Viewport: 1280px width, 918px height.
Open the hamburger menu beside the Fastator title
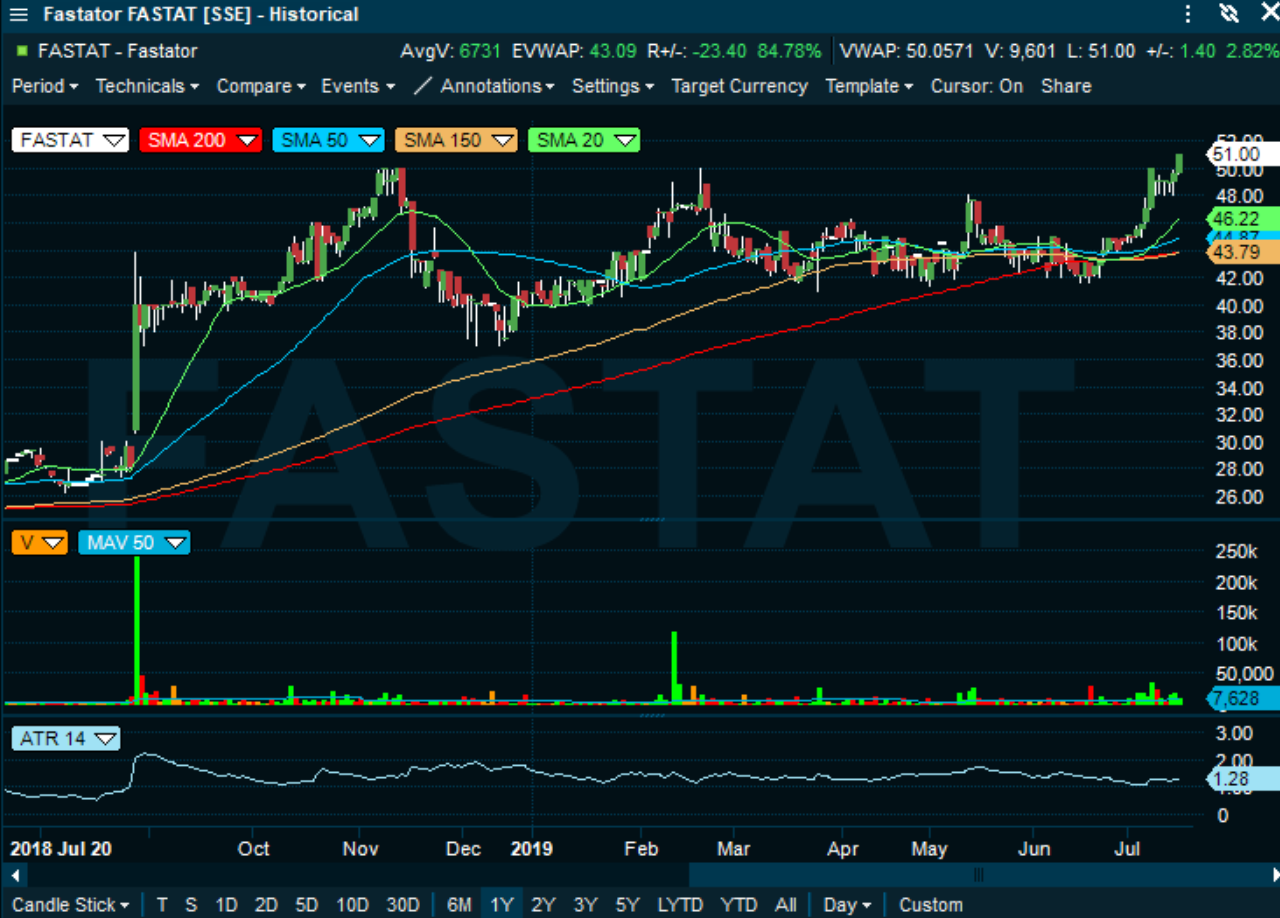pos(18,15)
